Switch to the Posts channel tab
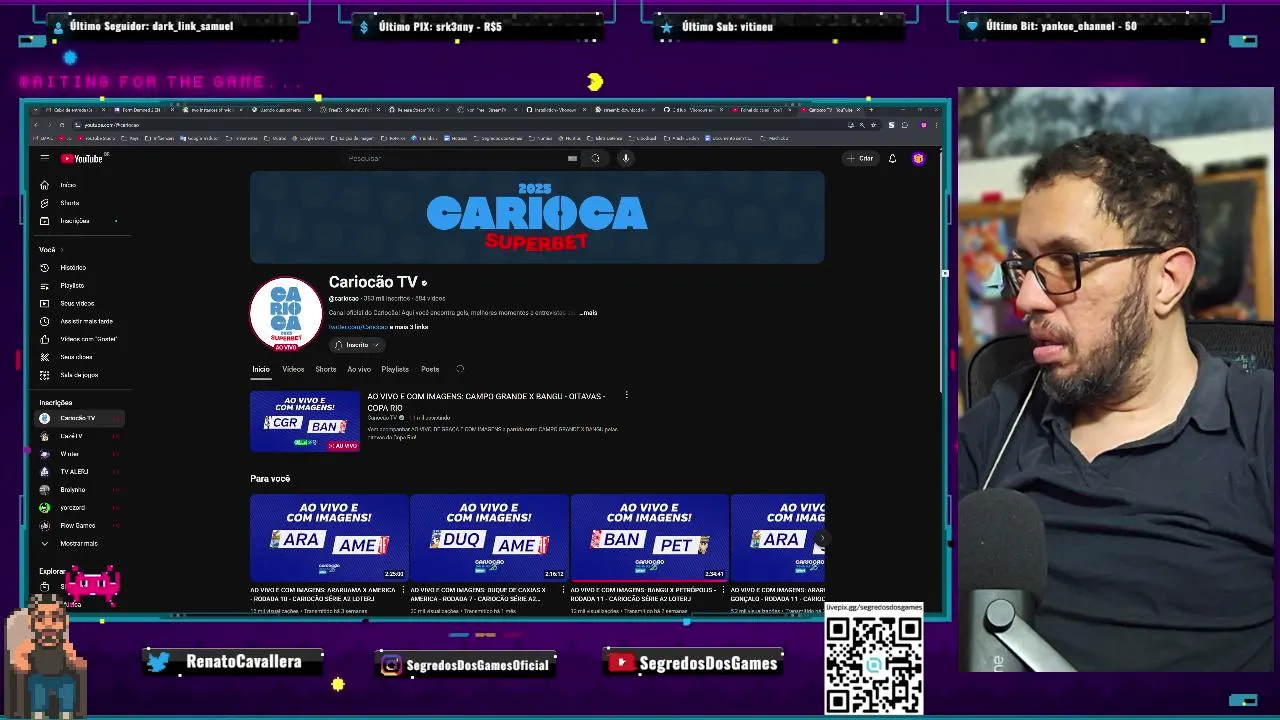 (x=430, y=369)
